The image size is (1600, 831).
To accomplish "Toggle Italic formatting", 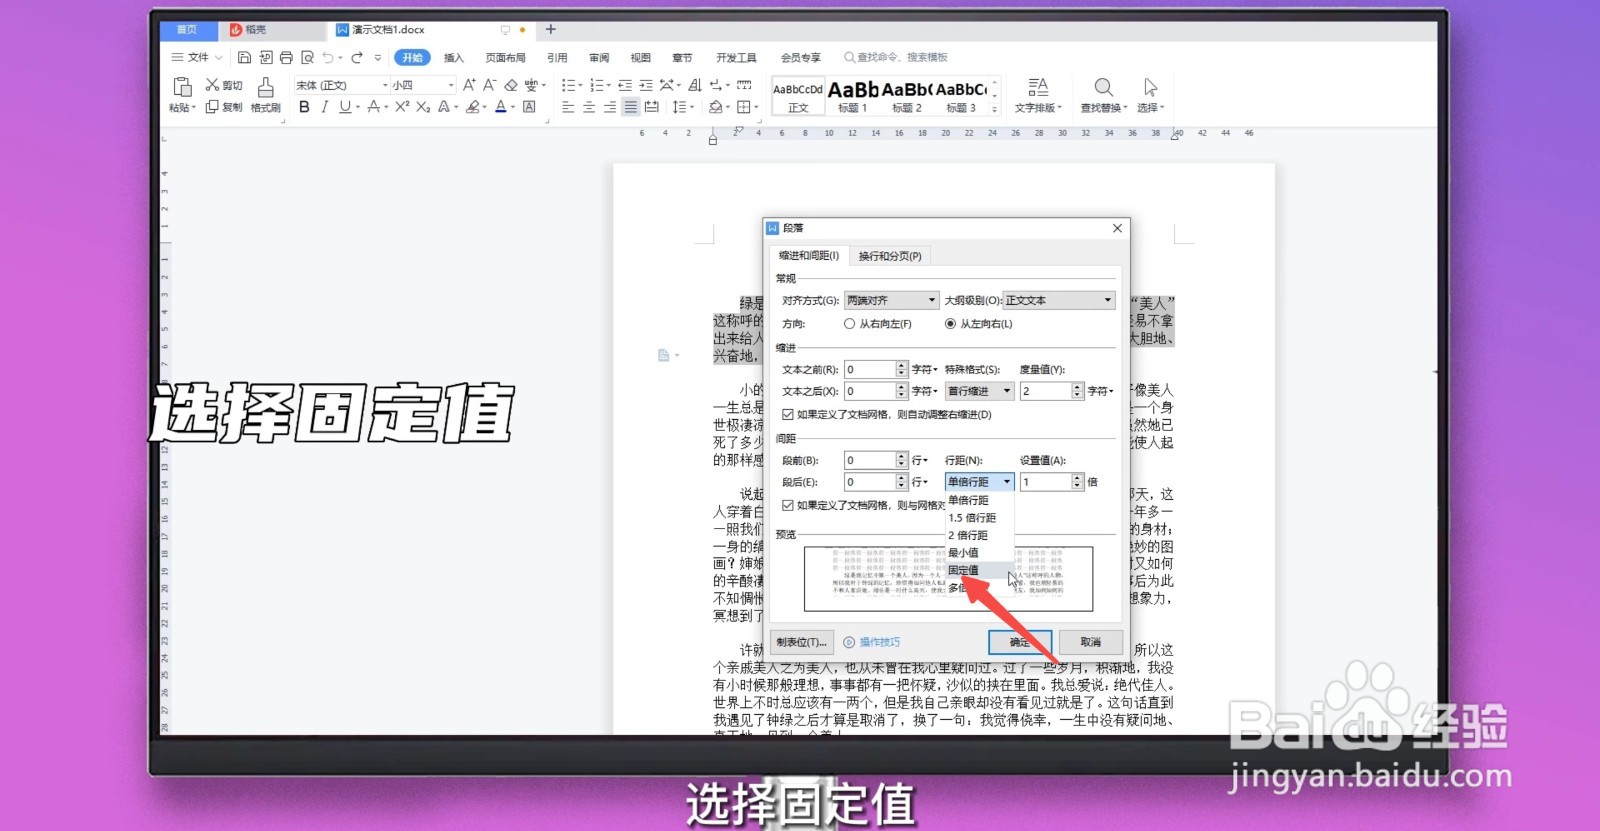I will click(324, 107).
